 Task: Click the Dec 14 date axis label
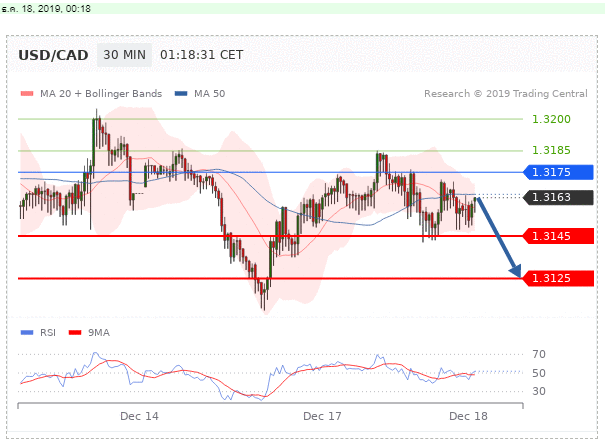(139, 416)
